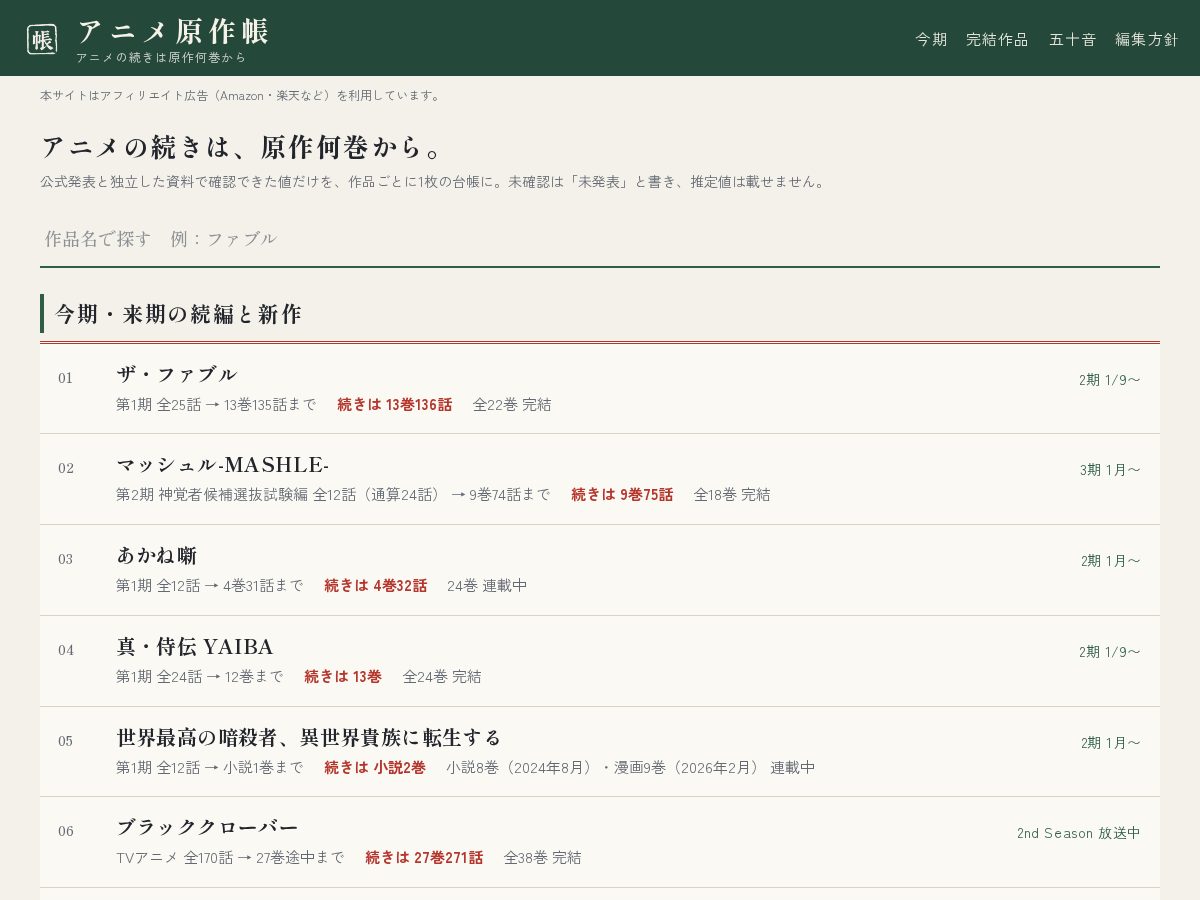The image size is (1200, 900).
Task: Open the ザ・ファブル entry
Action: tap(600, 389)
